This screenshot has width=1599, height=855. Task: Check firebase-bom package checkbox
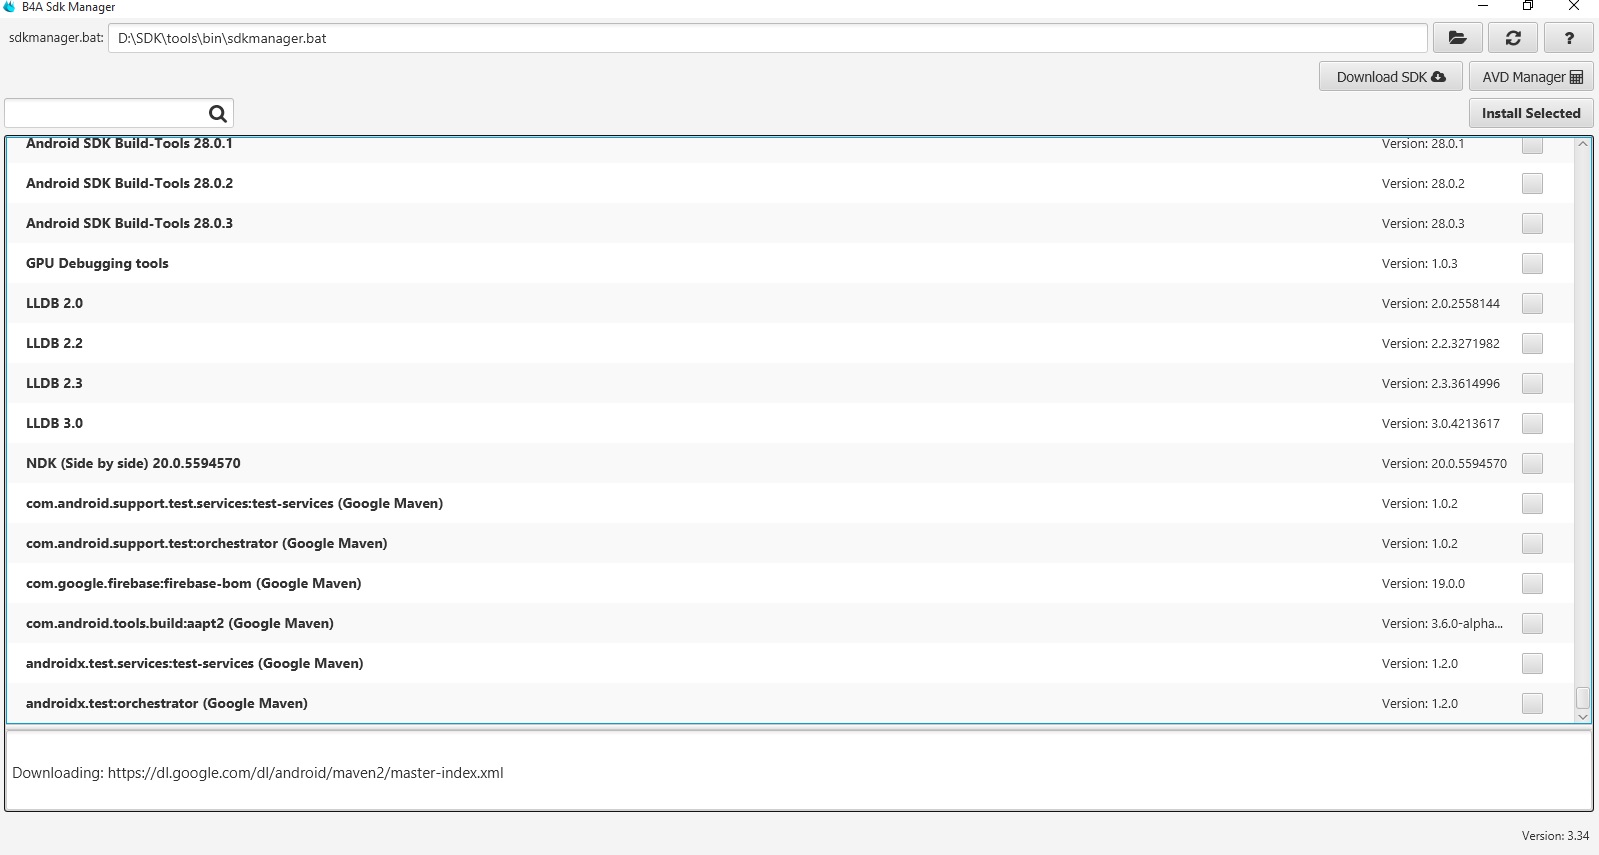(x=1531, y=583)
